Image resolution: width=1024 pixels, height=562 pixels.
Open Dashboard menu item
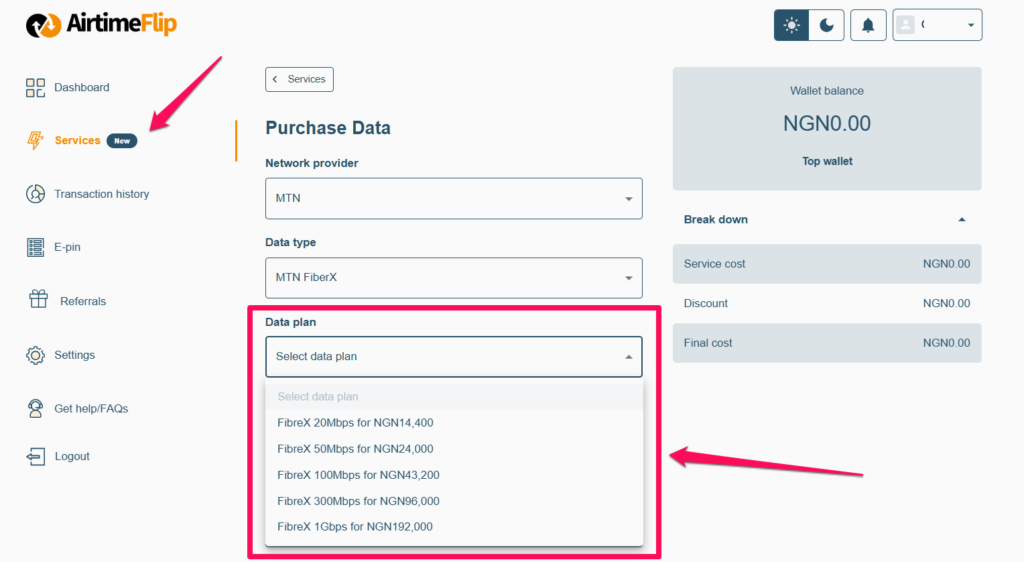click(82, 87)
